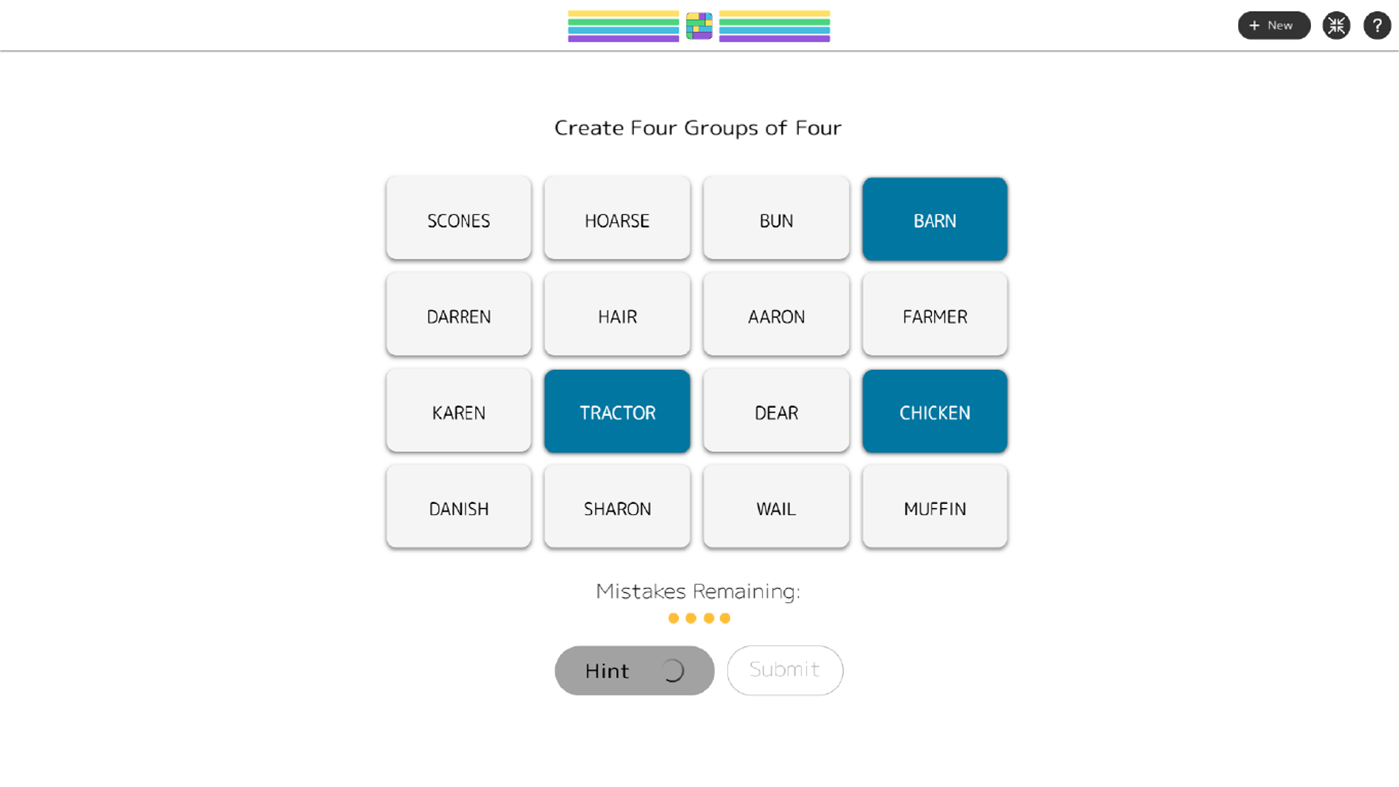The height and width of the screenshot is (787, 1399).
Task: Select the AARON word tile
Action: coord(776,316)
